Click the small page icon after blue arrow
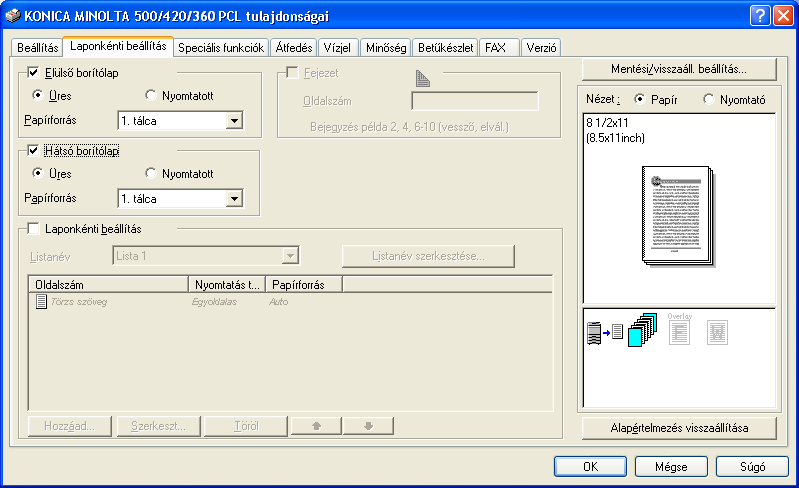The height and width of the screenshot is (488, 799). click(x=618, y=332)
